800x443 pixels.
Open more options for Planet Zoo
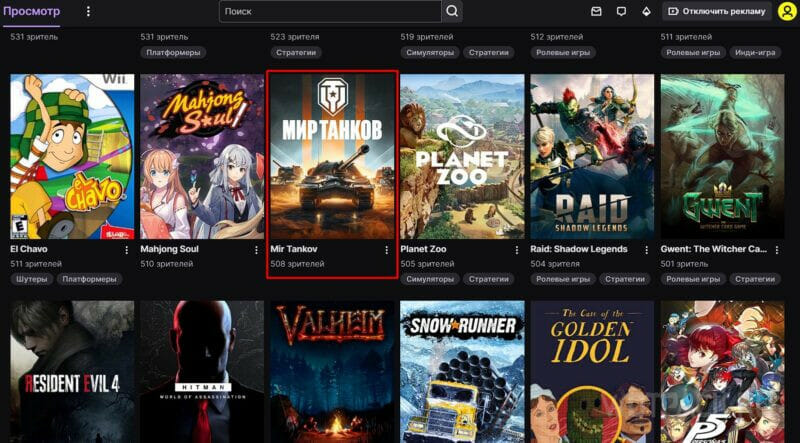coord(517,249)
